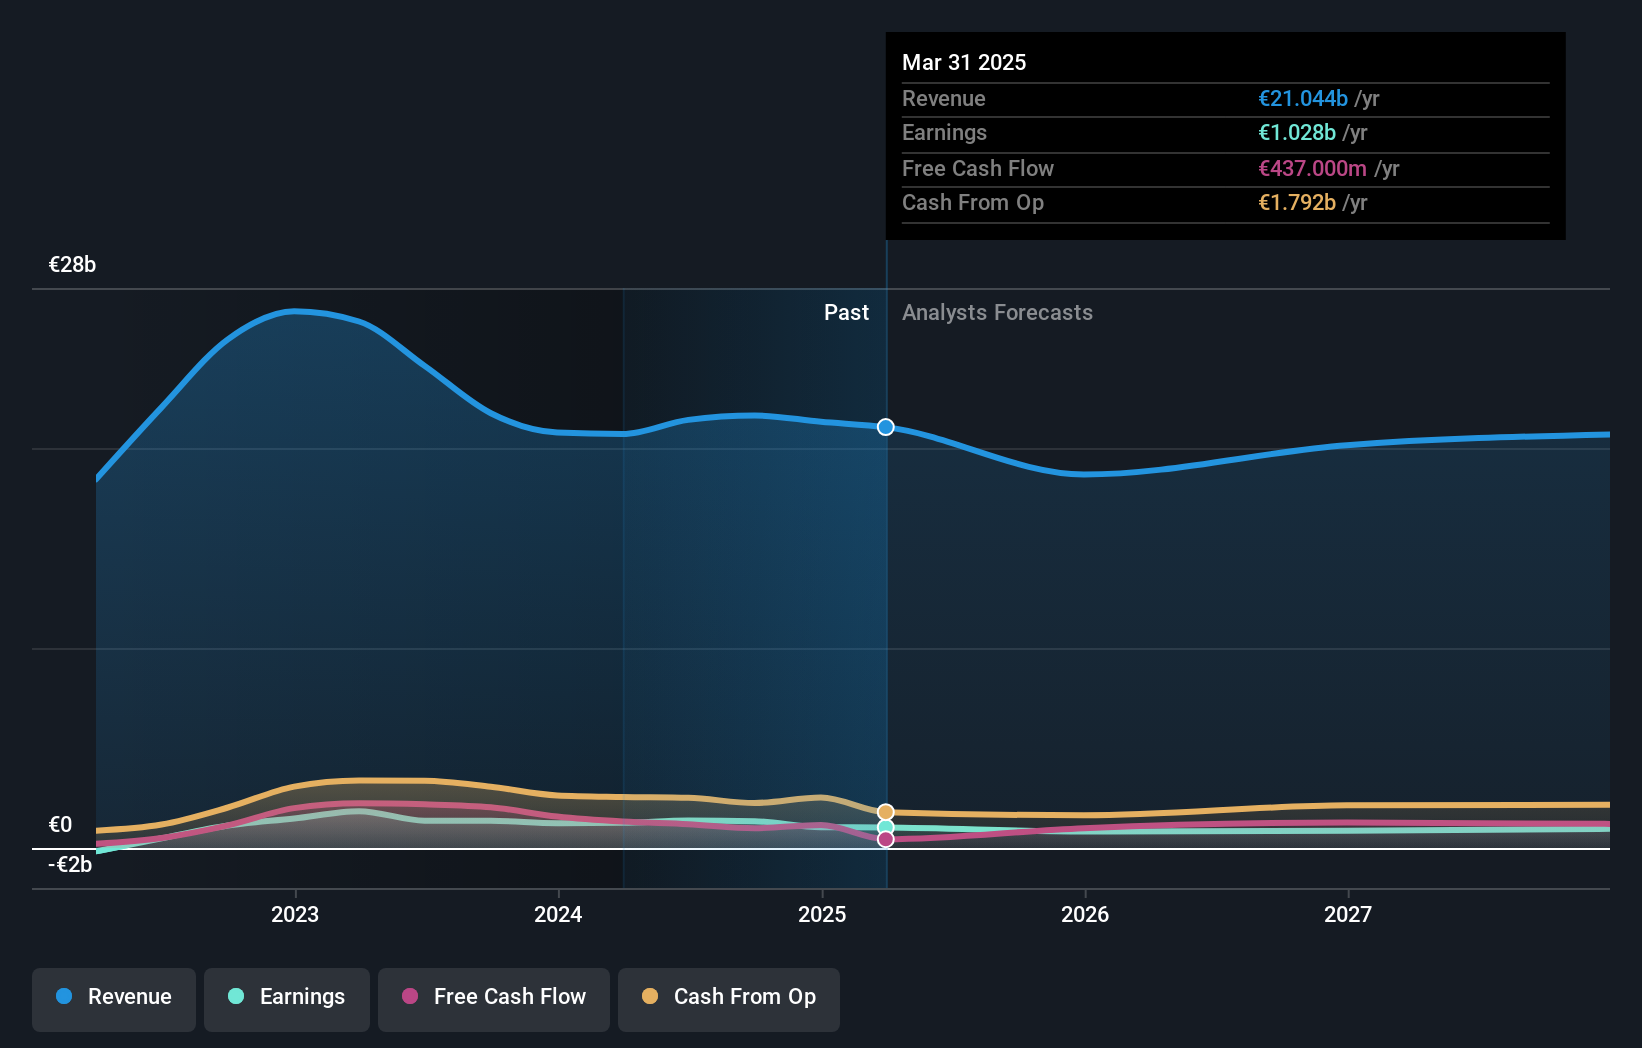Click the teal Earnings data point marker
This screenshot has width=1642, height=1048.
[886, 827]
